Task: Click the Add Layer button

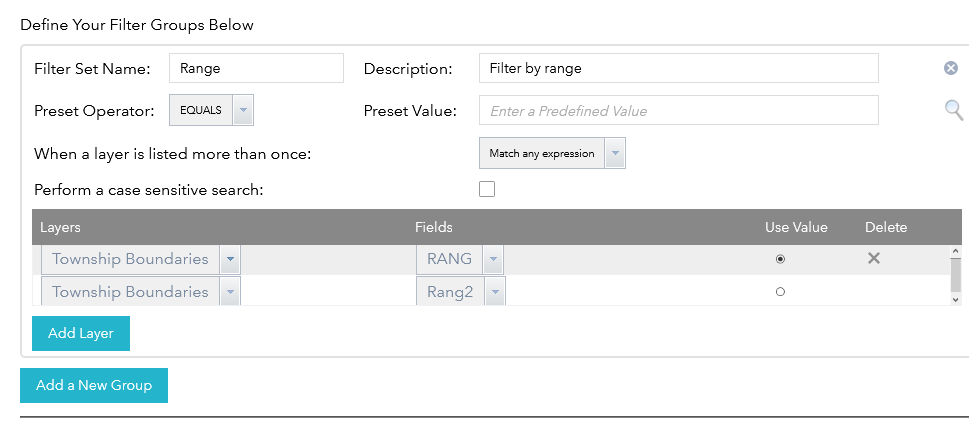Action: 81,333
